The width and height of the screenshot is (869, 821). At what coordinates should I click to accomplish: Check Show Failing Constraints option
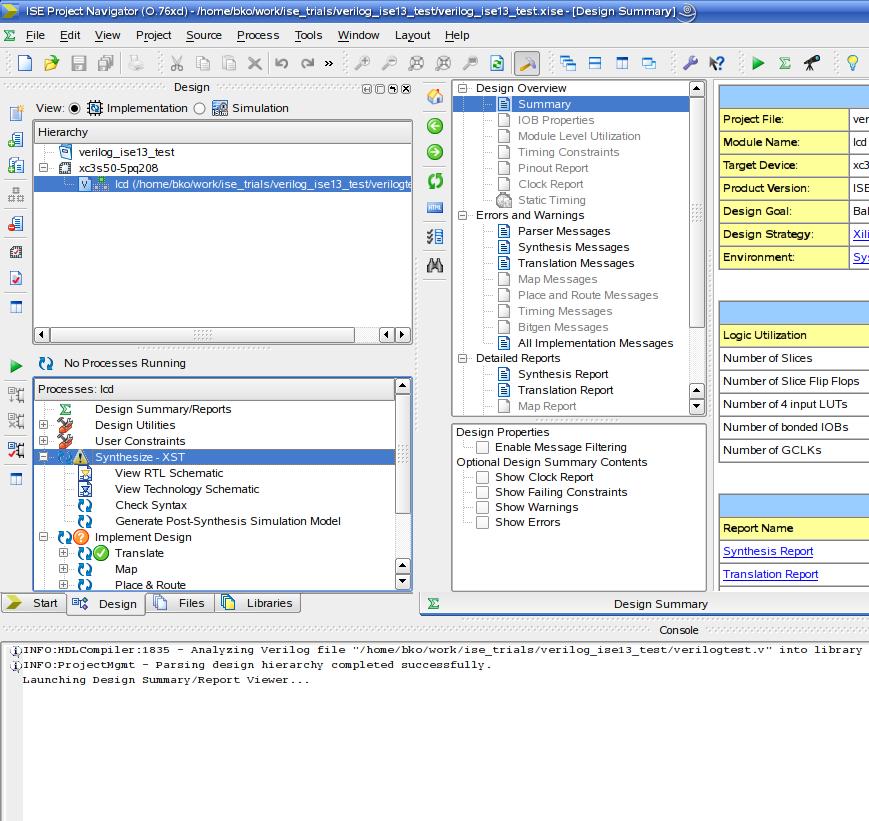coord(483,492)
